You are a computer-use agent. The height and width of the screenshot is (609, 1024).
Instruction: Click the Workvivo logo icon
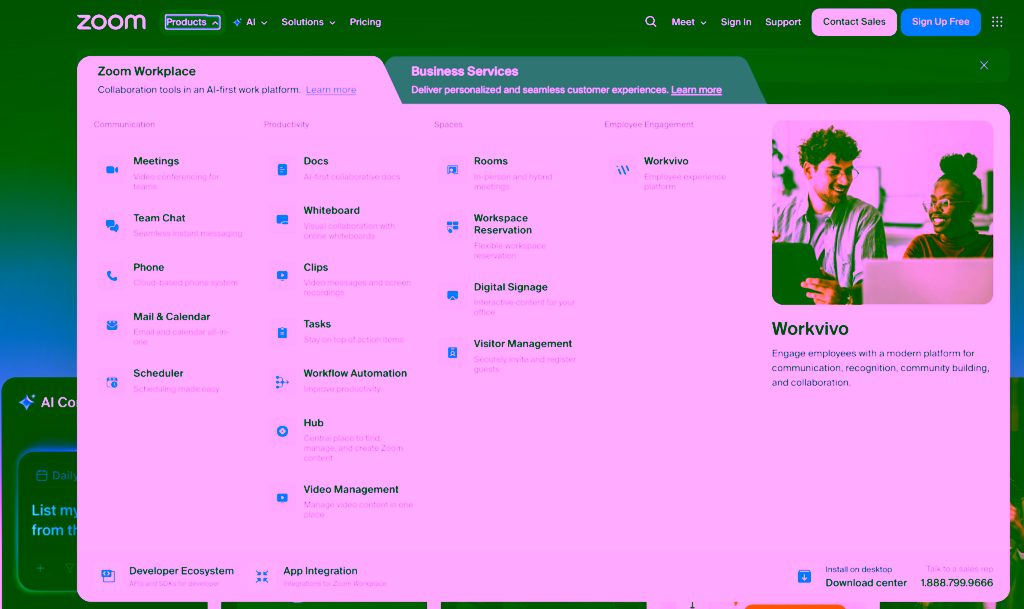[x=623, y=170]
